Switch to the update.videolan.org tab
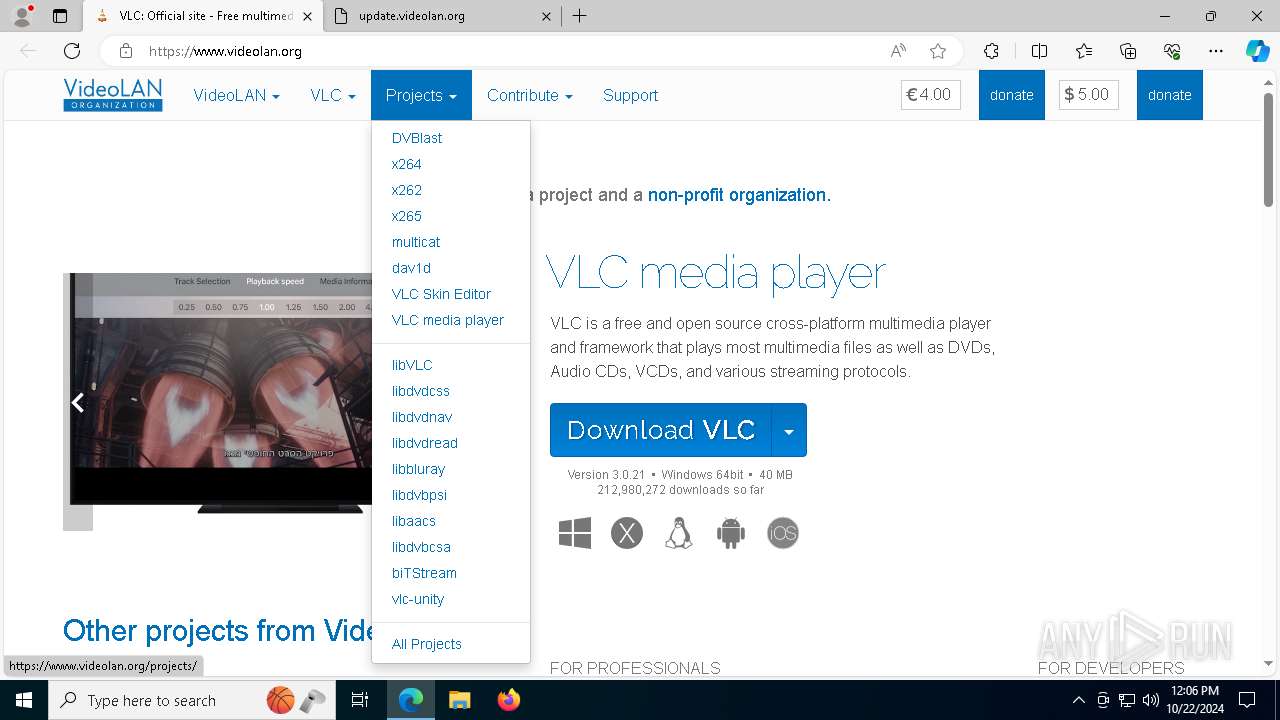Viewport: 1280px width, 720px height. (x=443, y=16)
